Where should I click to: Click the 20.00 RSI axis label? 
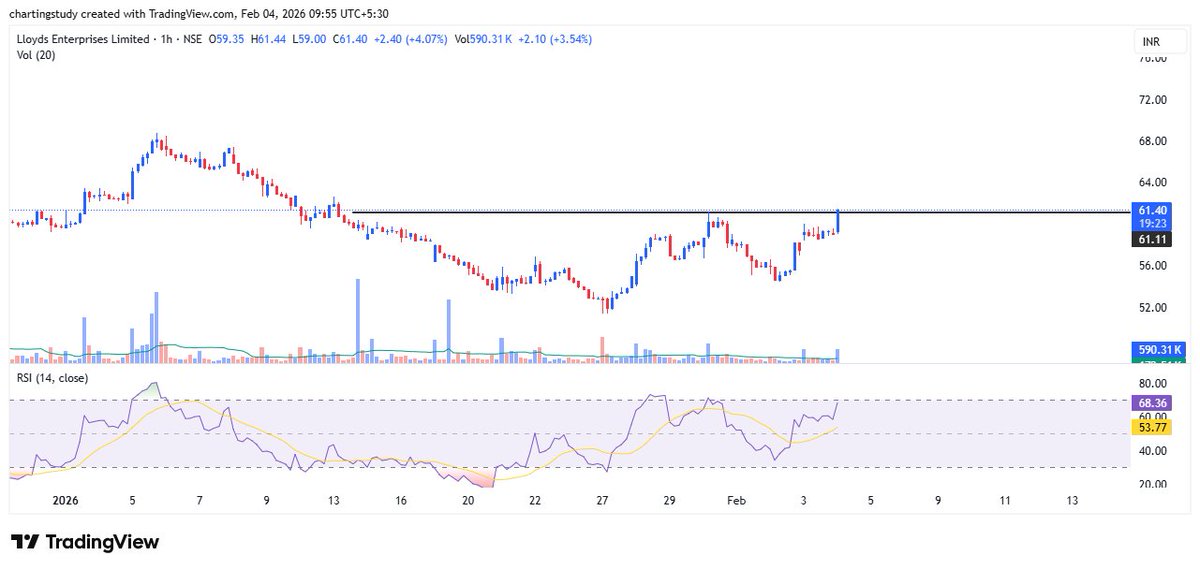point(1153,484)
